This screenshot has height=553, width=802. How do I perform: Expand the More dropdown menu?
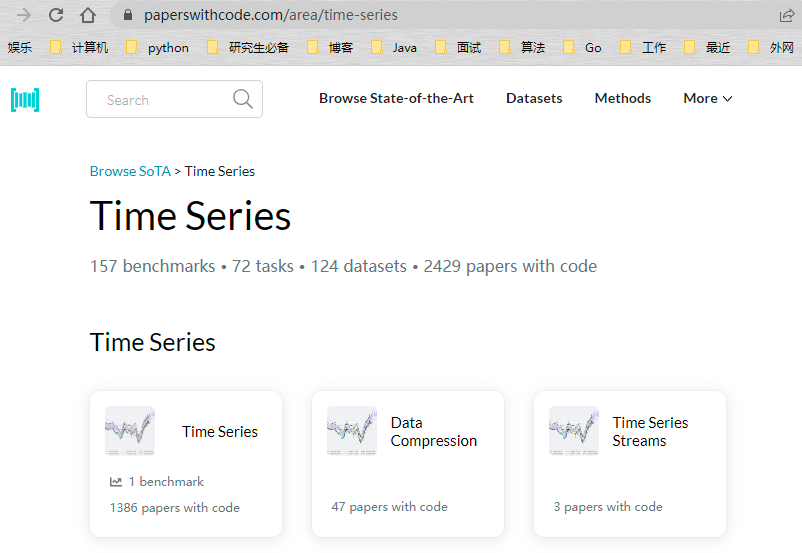[x=708, y=98]
